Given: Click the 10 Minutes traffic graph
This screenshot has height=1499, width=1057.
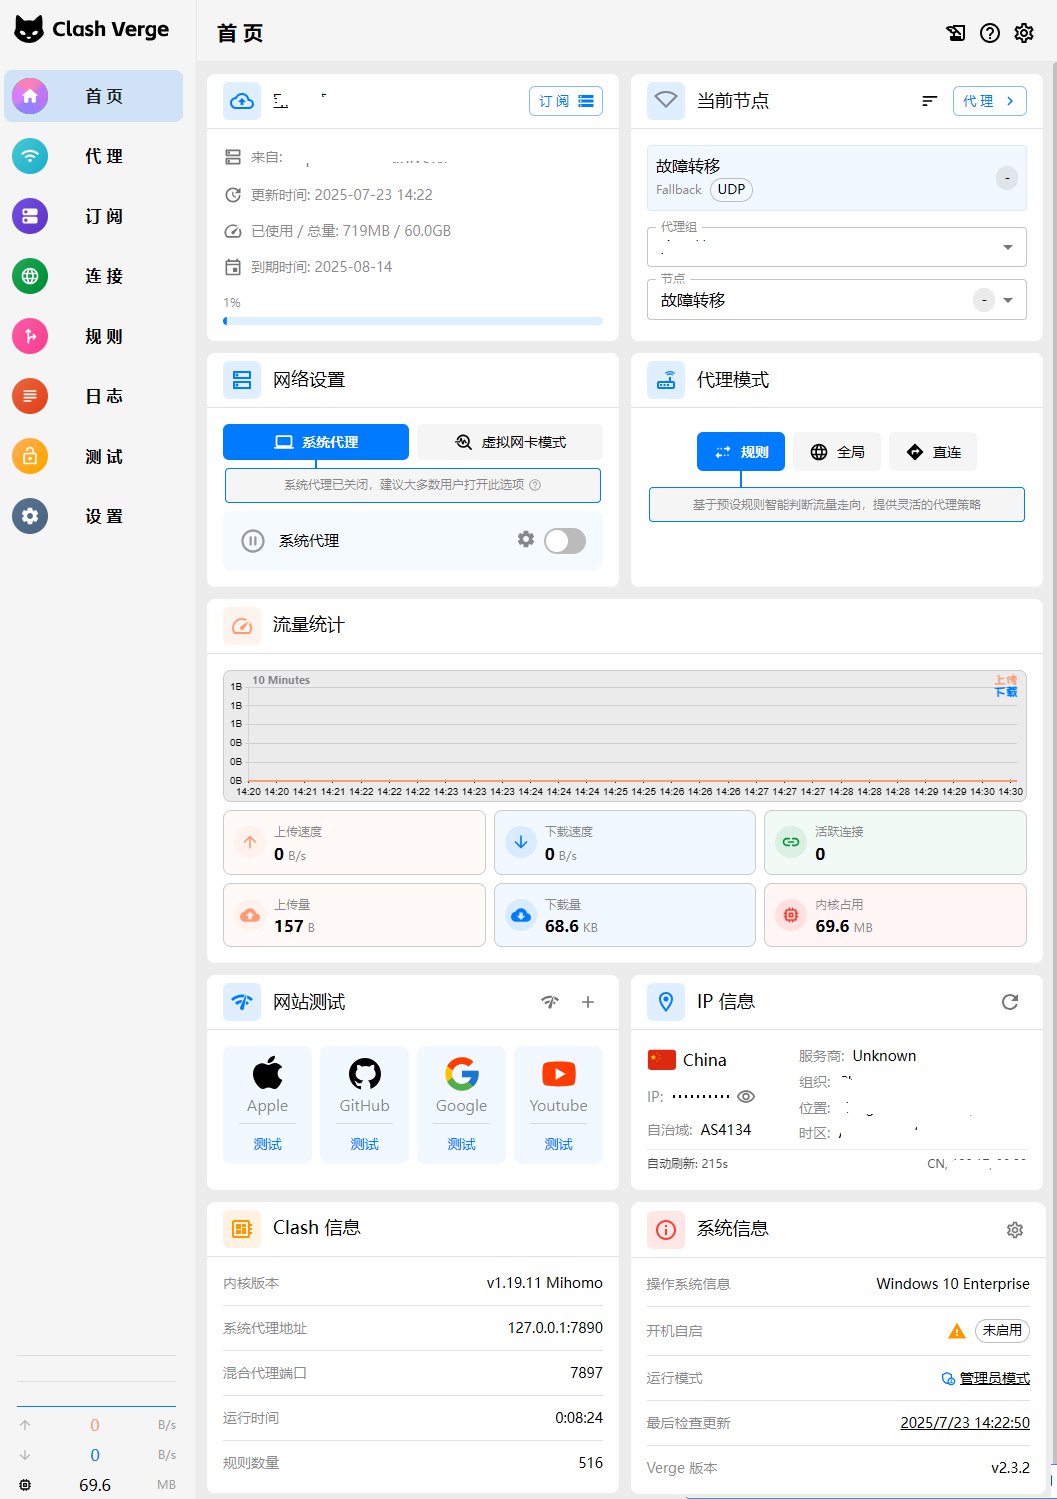Looking at the screenshot, I should click(625, 735).
